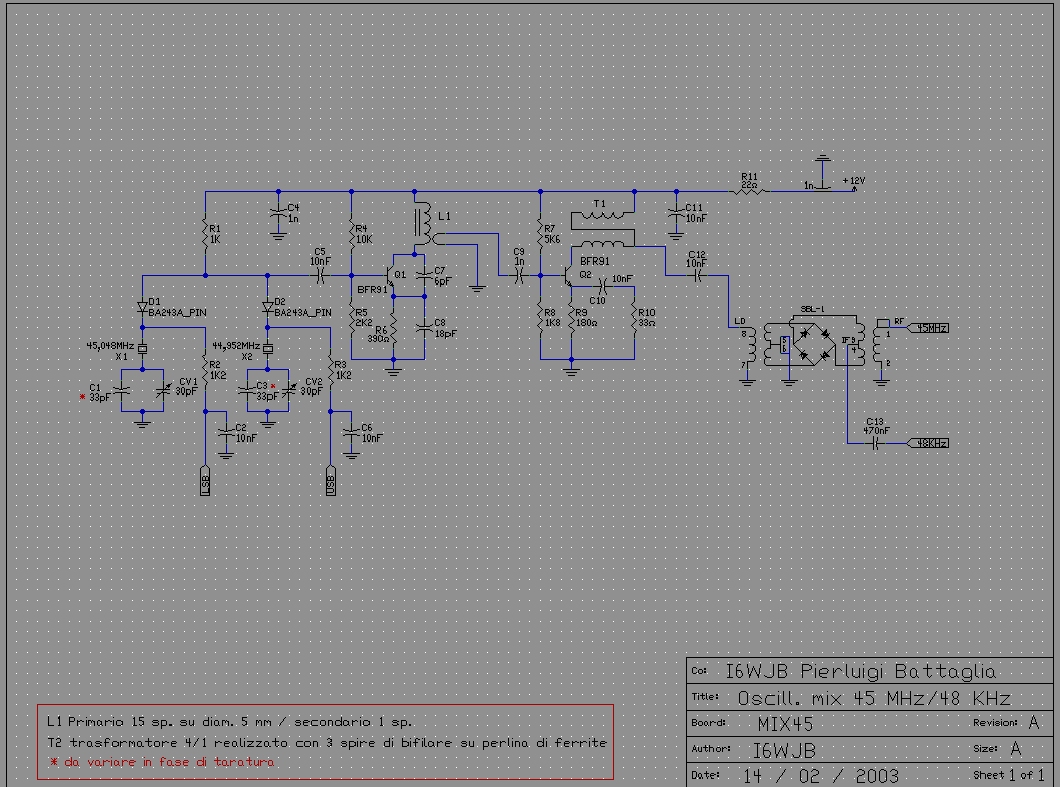1060x787 pixels.
Task: Select resistor R11 symbol near +12V
Action: 749,191
